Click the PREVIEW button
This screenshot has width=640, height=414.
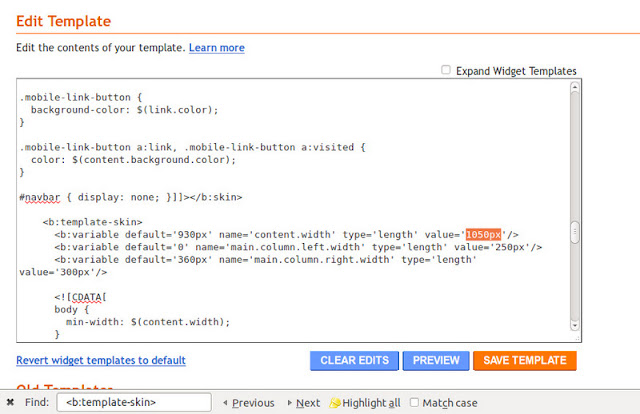coord(436,360)
